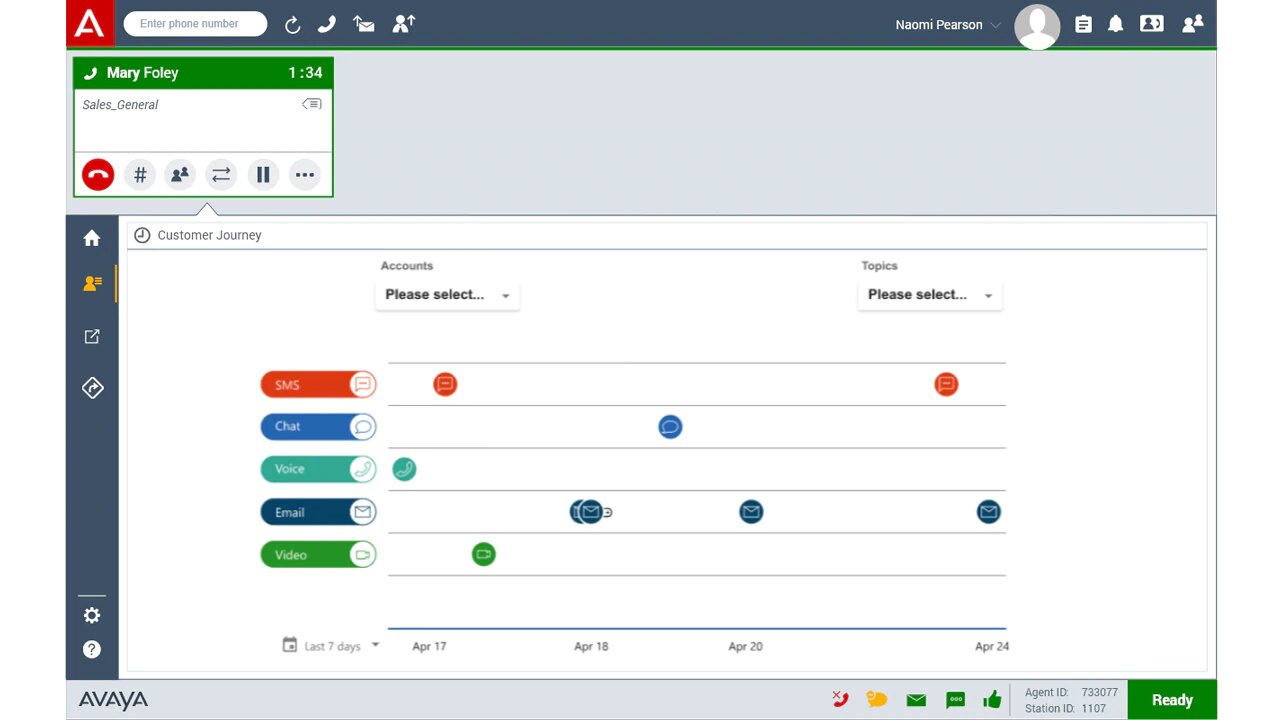Image resolution: width=1280 pixels, height=720 pixels.
Task: Select the Email event near Apr 18
Action: coord(591,512)
